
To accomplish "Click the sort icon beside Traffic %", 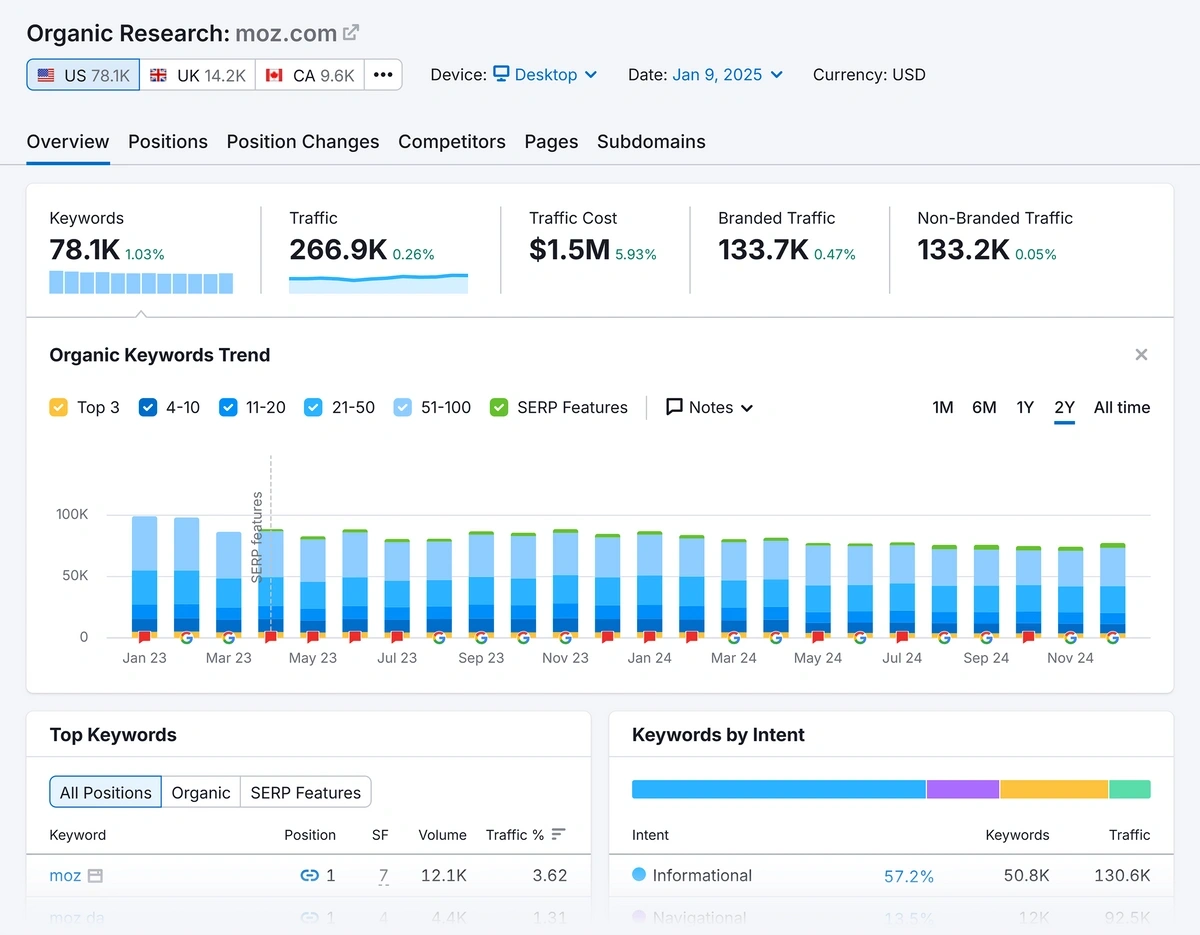I will click(558, 834).
